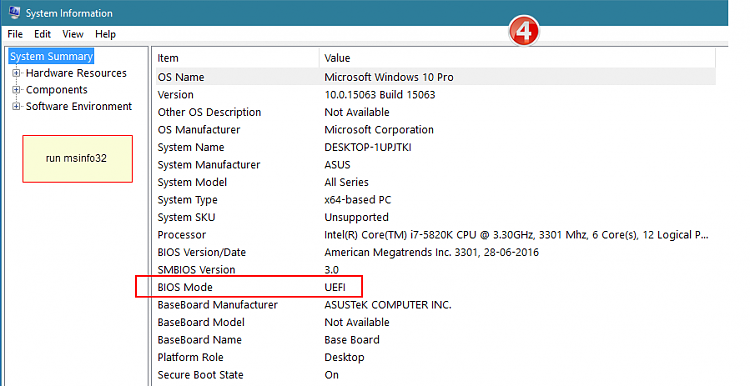Click the UEFI value
750x386 pixels.
point(335,287)
